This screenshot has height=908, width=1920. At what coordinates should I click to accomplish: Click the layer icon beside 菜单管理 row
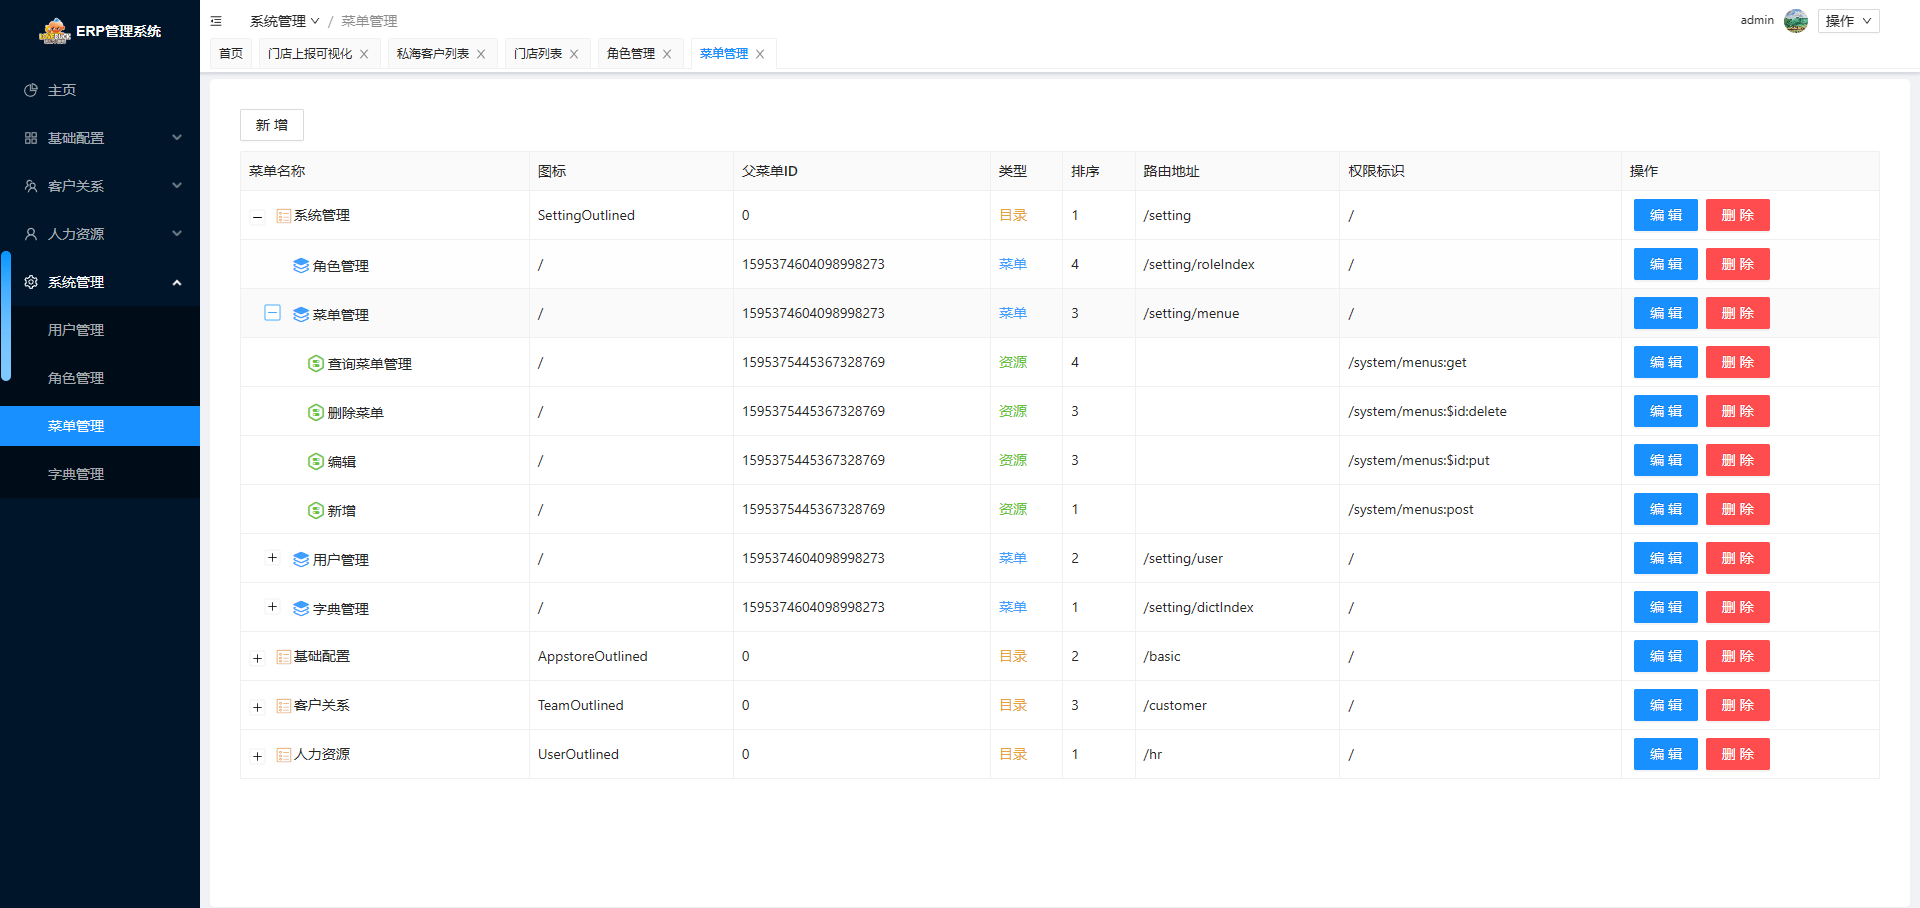tap(301, 314)
